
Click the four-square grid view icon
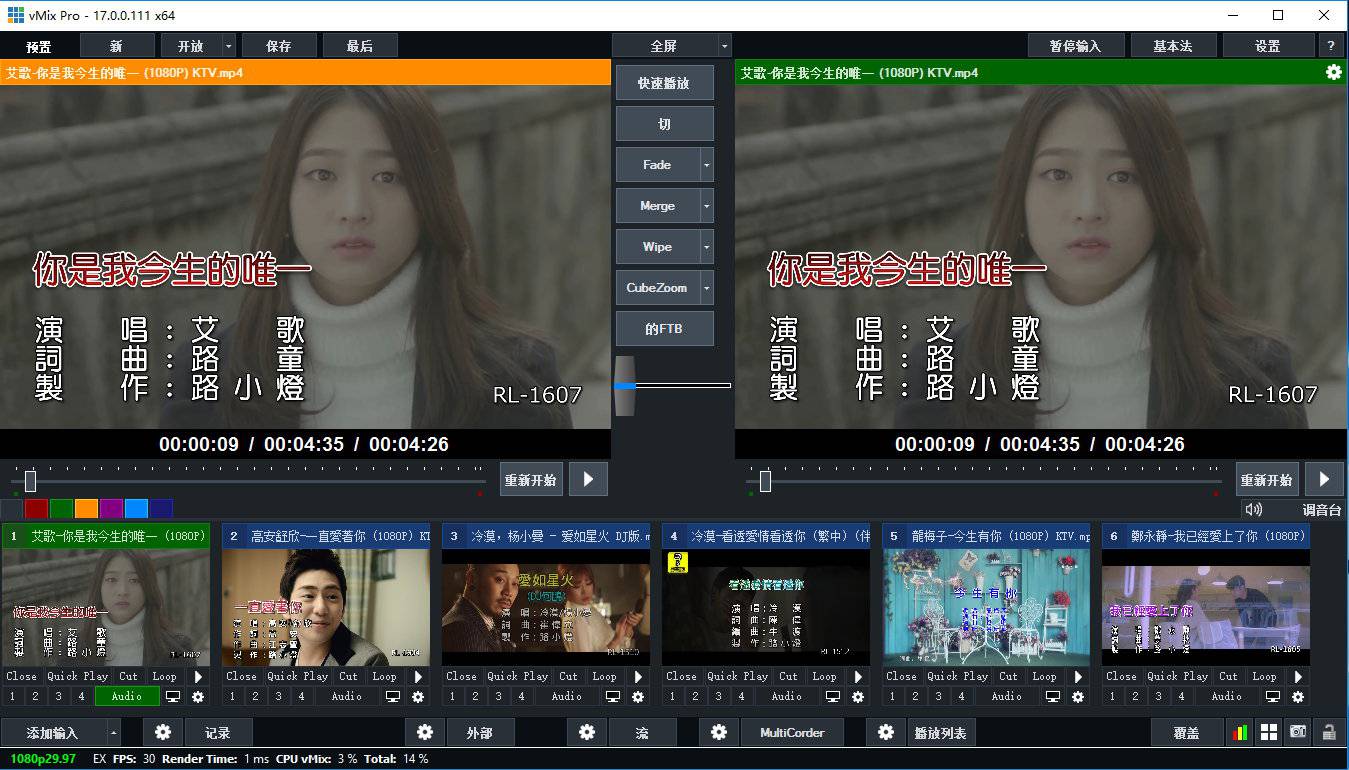point(1269,733)
